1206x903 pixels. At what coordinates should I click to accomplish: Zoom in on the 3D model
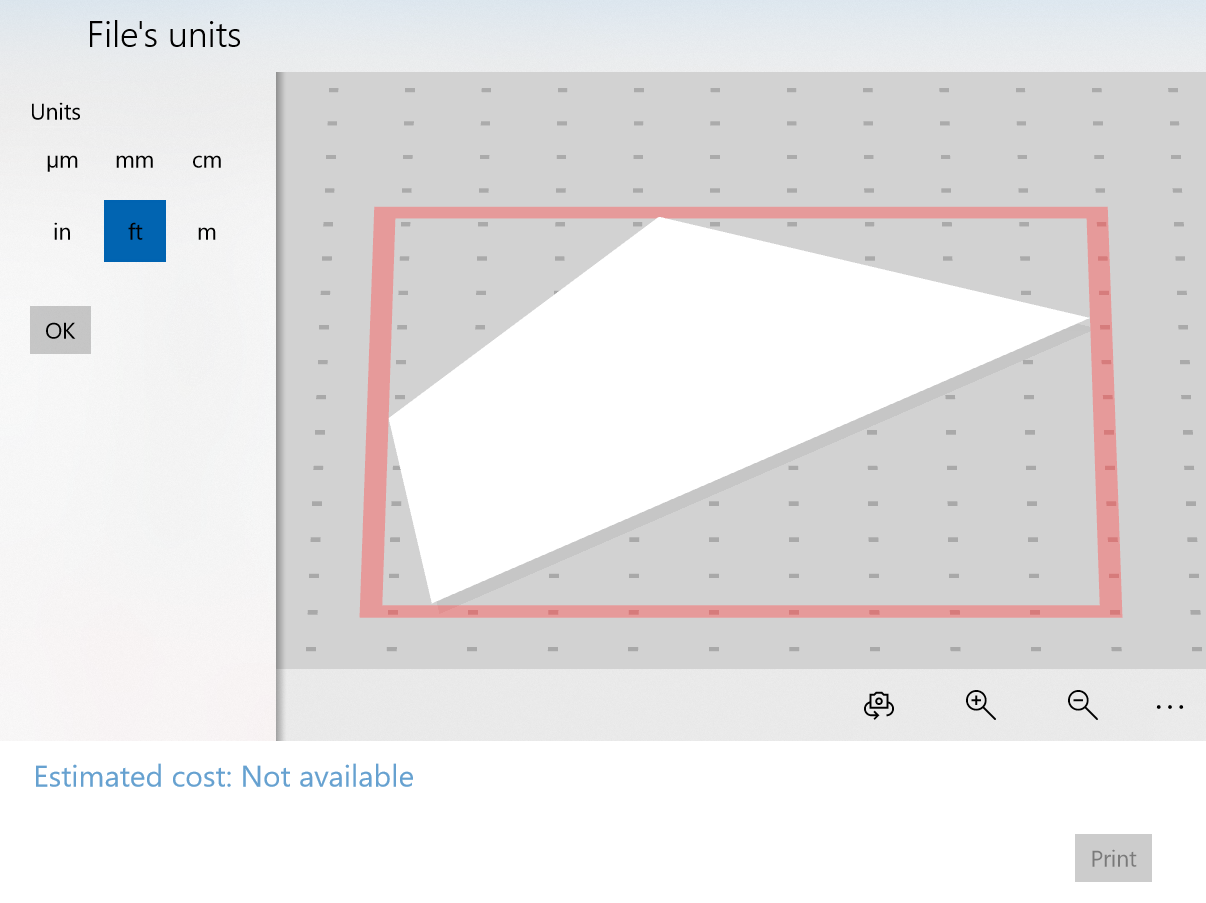point(980,705)
